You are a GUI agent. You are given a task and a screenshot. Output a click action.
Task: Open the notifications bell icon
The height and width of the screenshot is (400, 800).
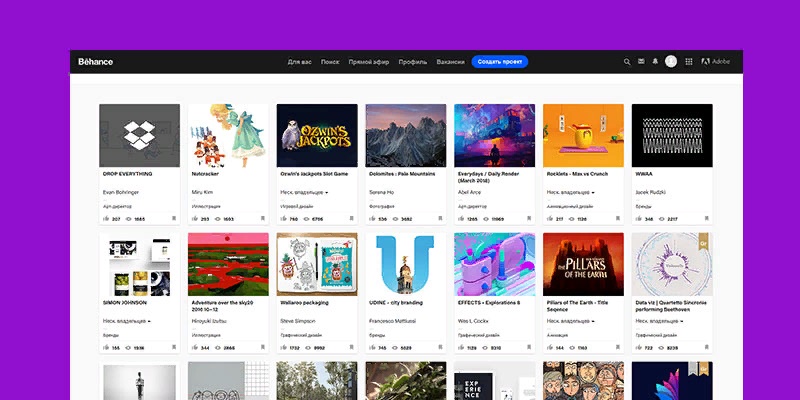(x=655, y=61)
